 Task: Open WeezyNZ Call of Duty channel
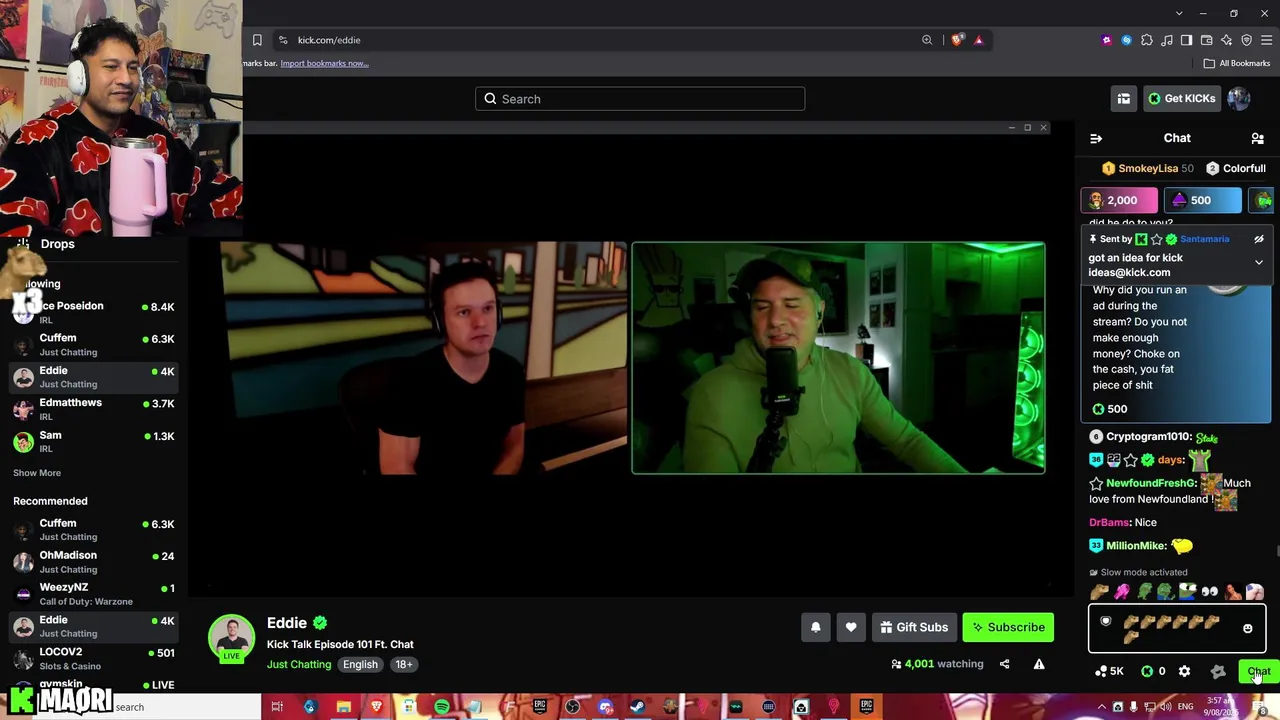[94, 594]
